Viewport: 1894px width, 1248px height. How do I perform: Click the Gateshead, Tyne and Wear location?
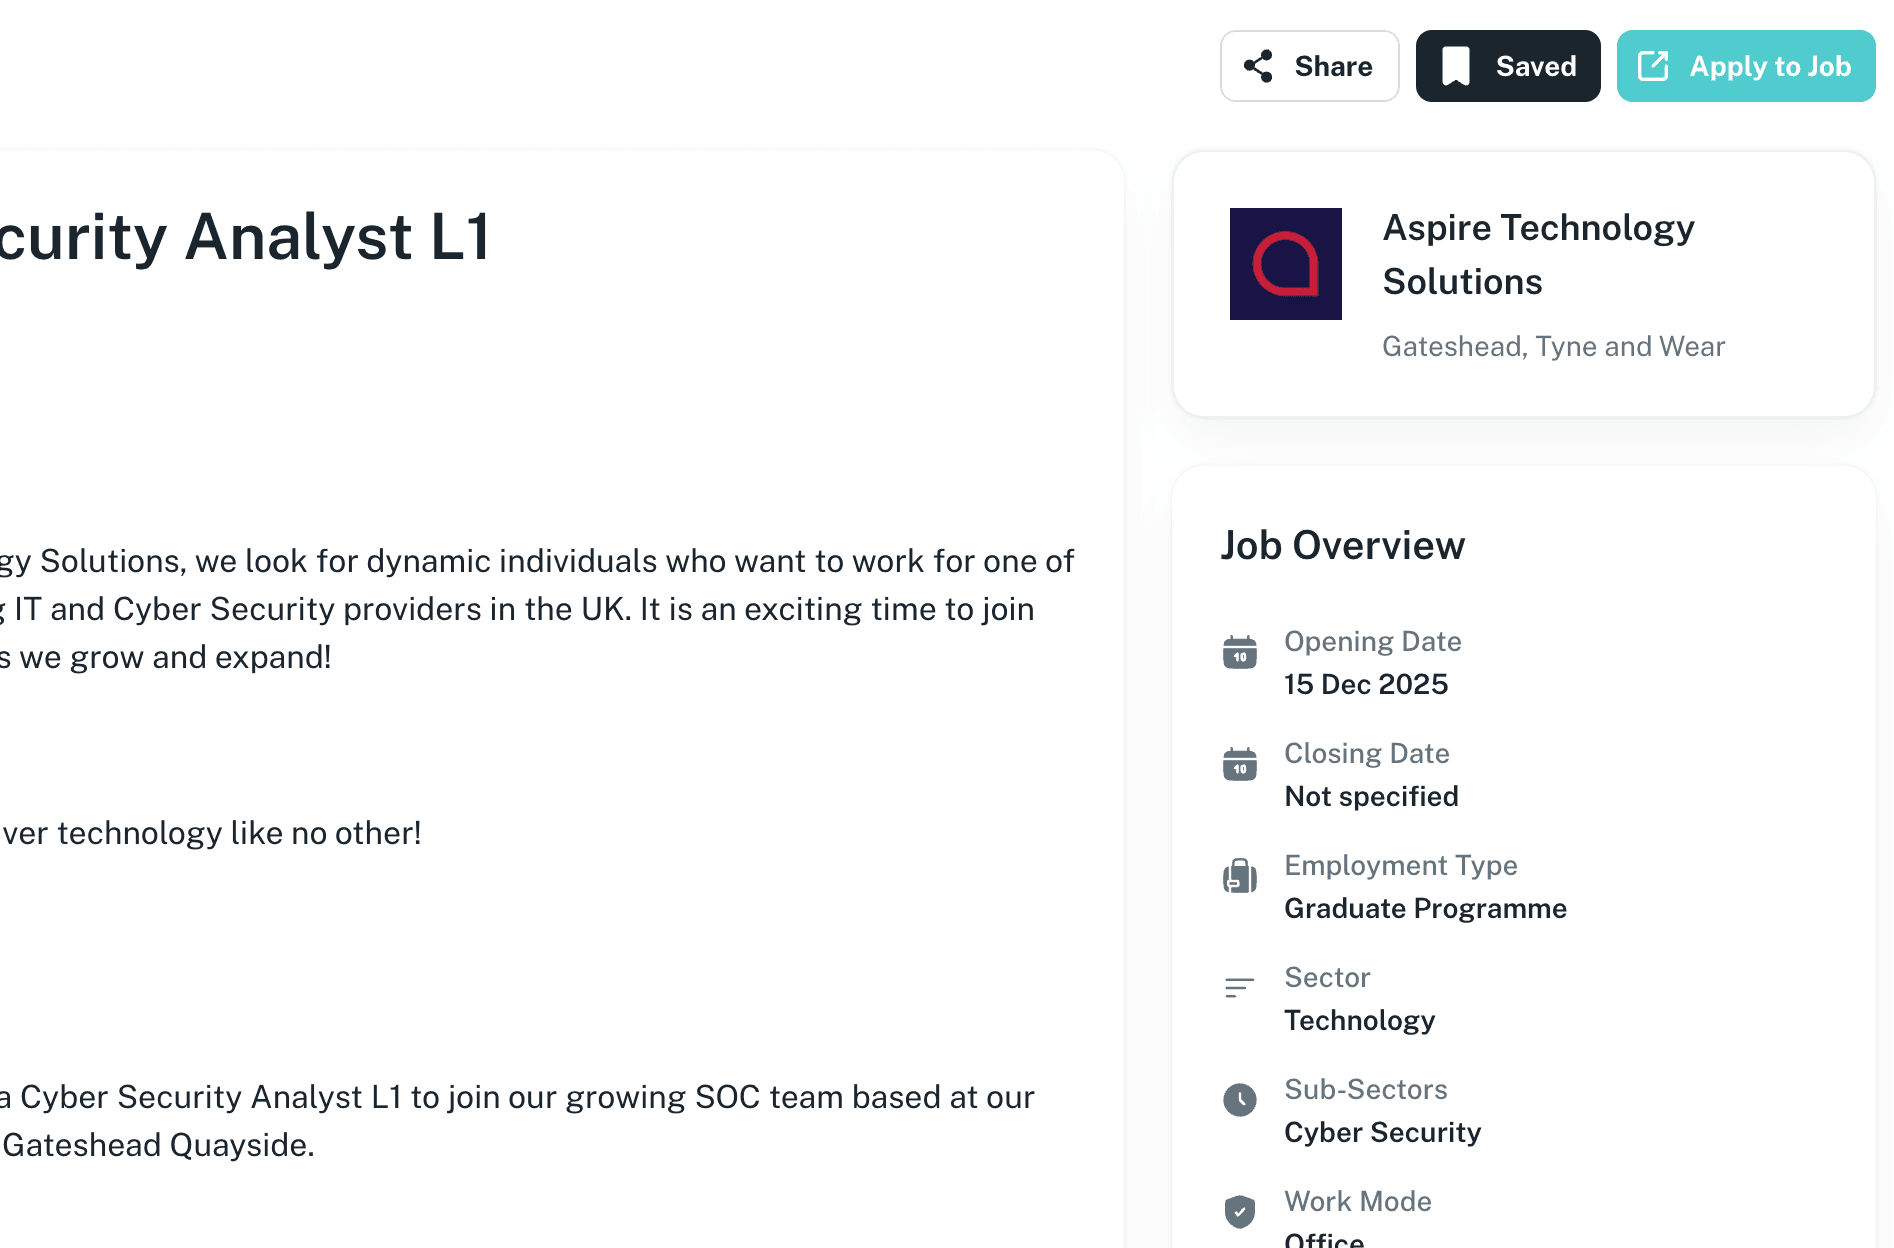[1553, 346]
